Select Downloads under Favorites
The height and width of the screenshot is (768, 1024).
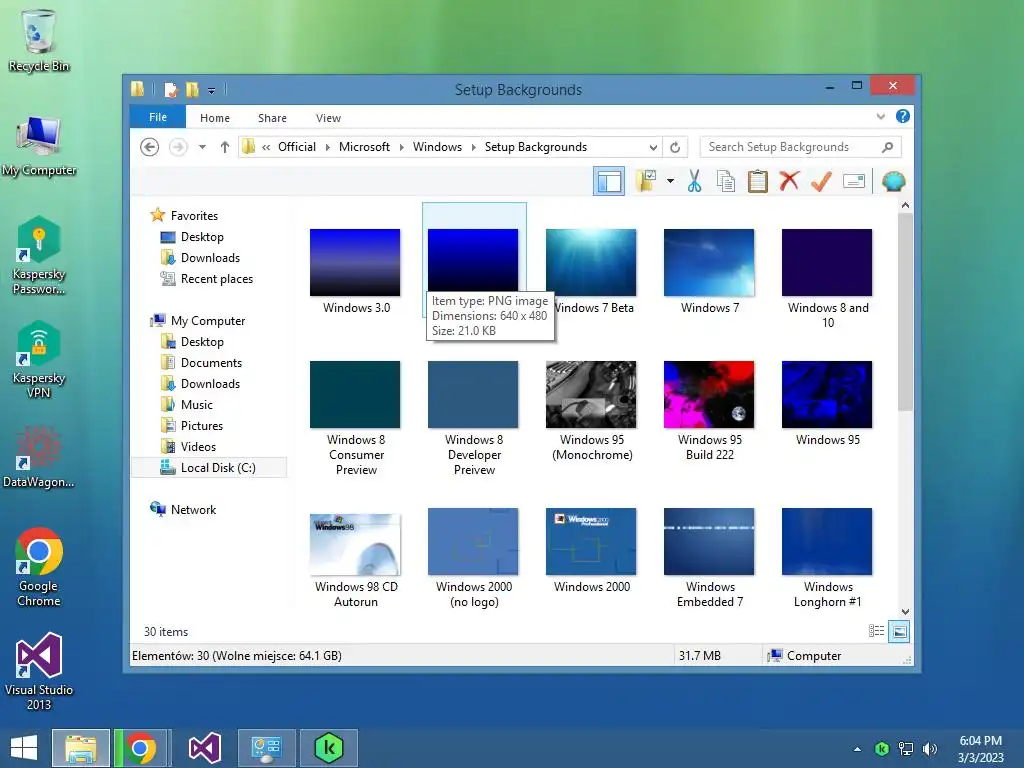(210, 257)
